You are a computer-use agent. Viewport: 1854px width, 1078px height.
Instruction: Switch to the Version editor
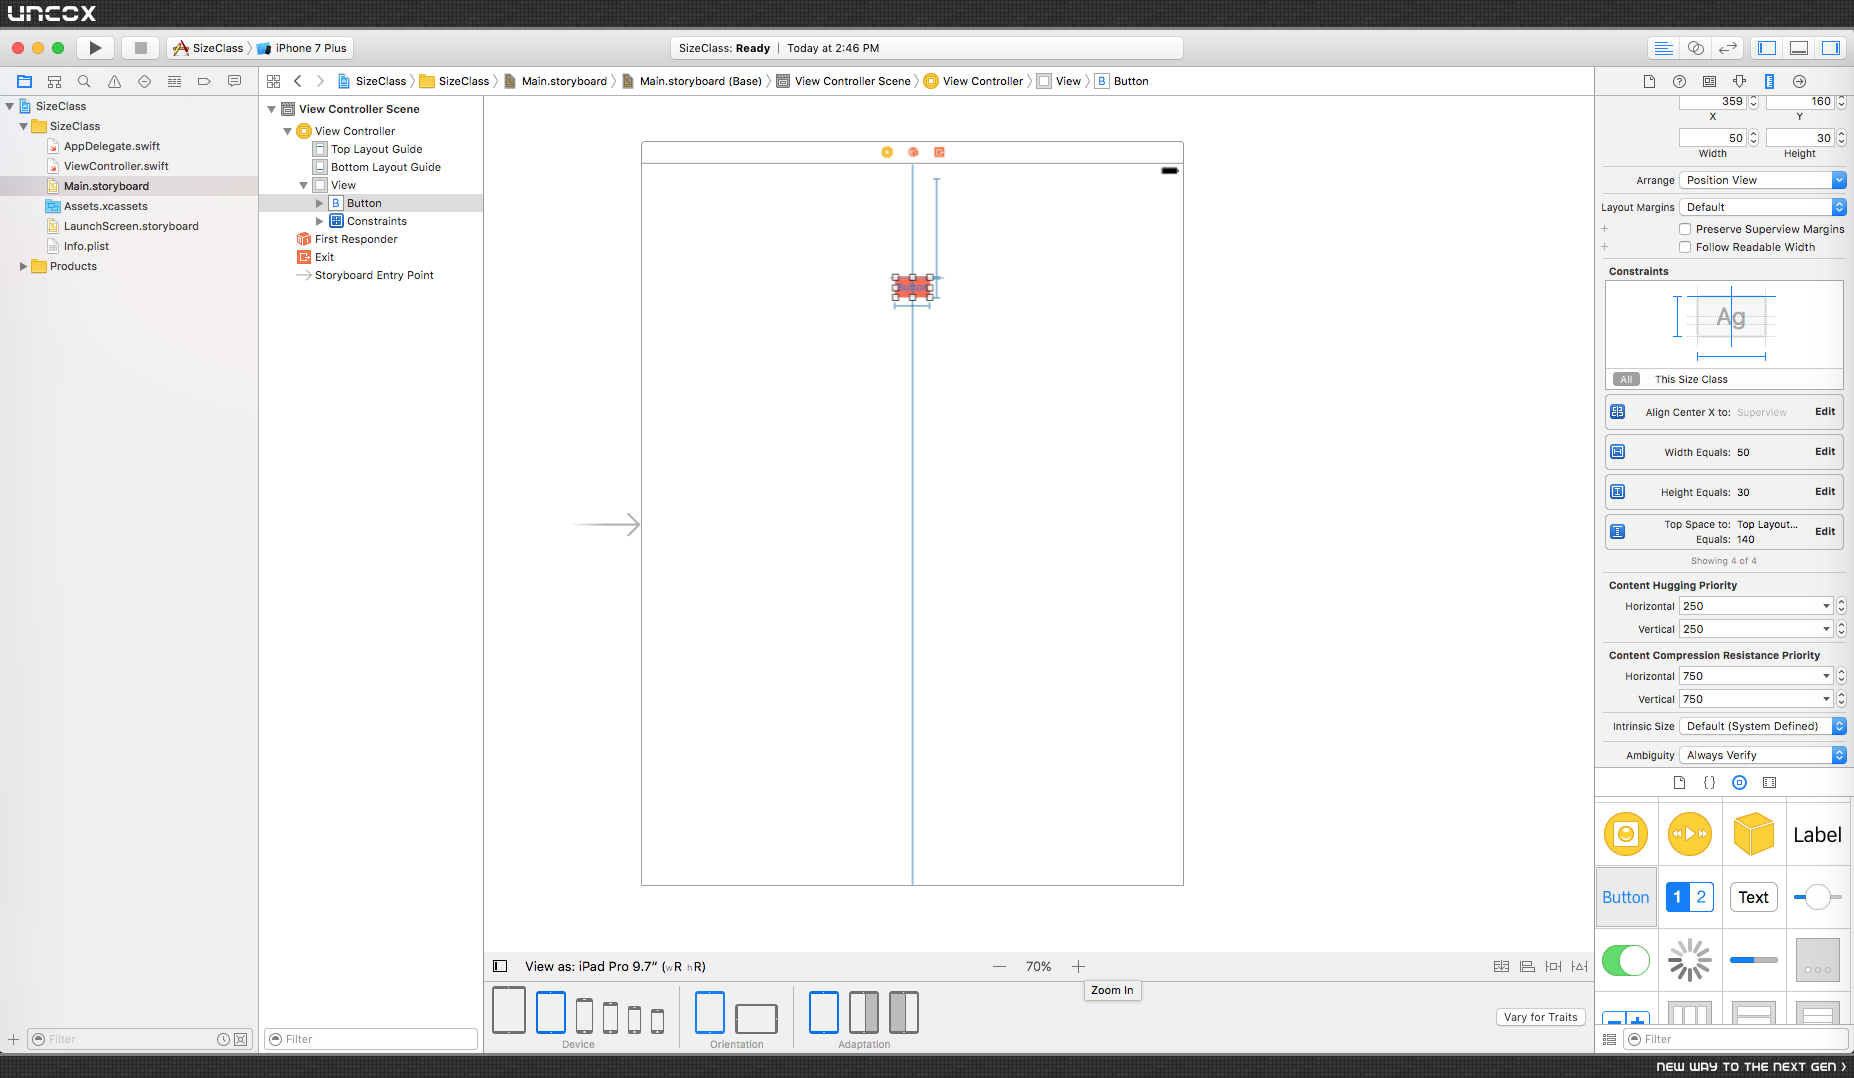(x=1728, y=48)
